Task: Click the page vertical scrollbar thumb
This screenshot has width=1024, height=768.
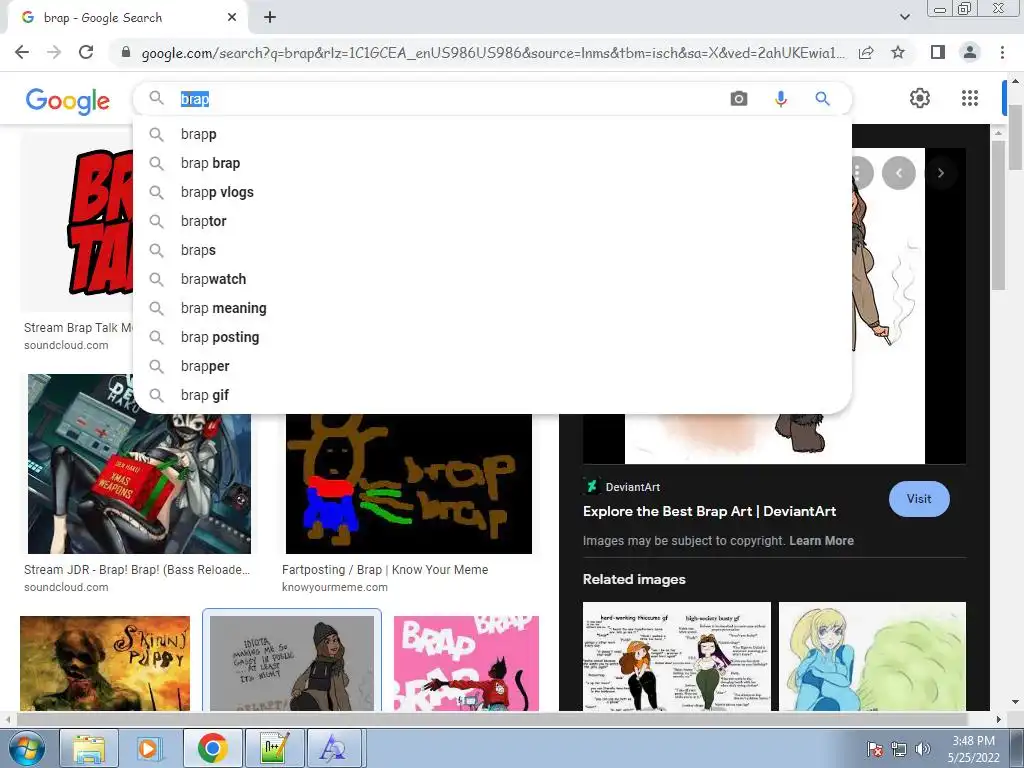Action: click(1016, 137)
